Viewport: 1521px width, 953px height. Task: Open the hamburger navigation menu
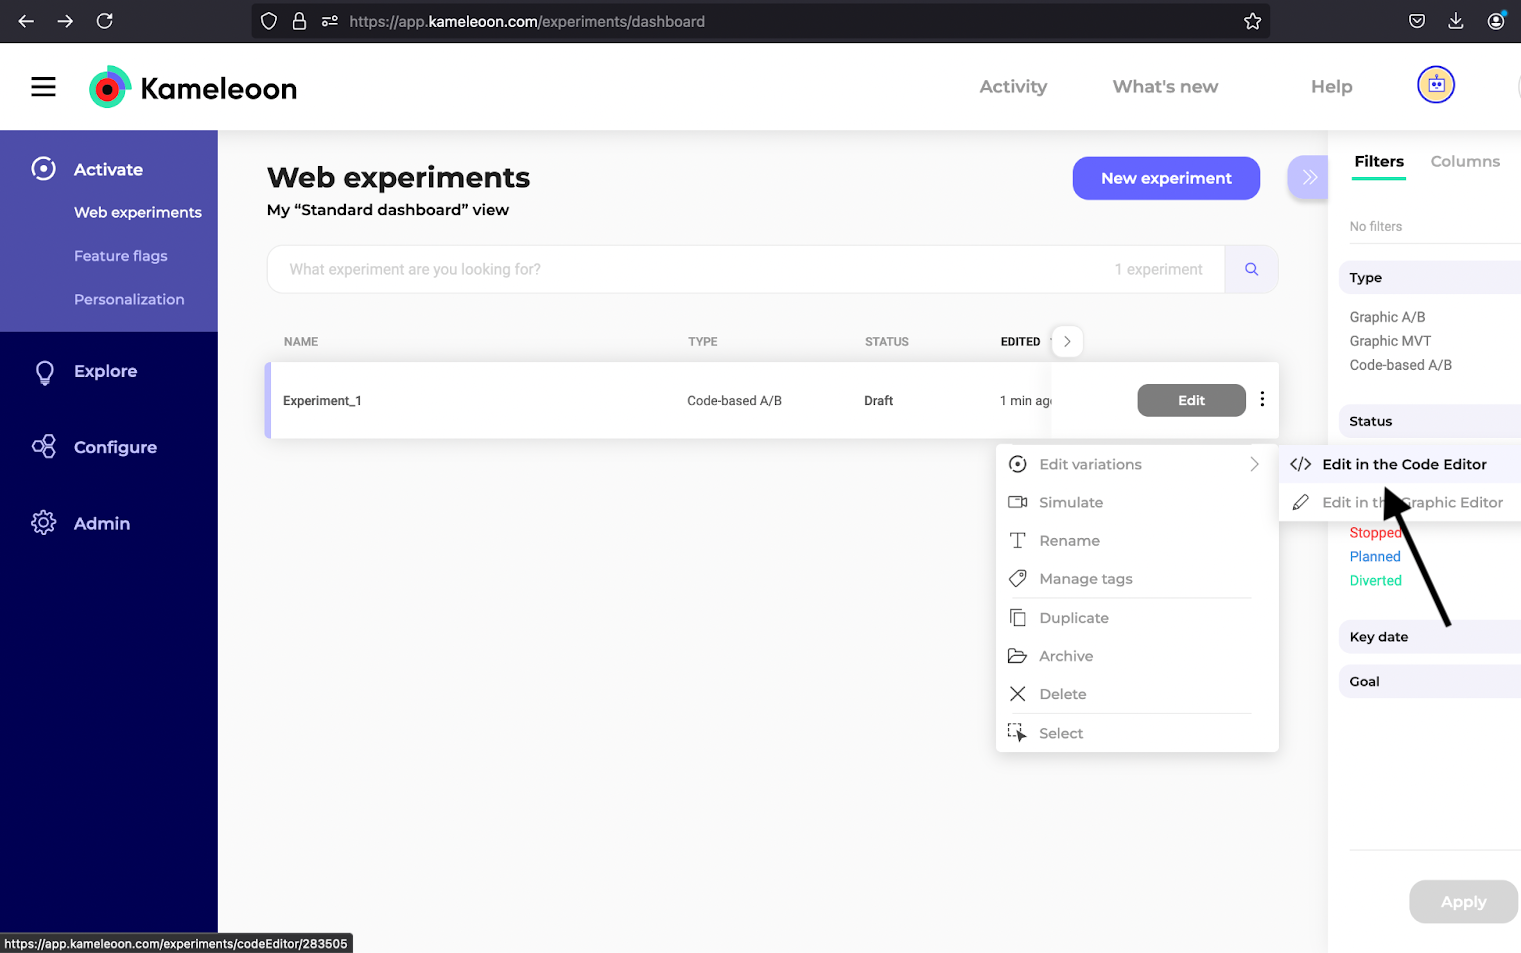pyautogui.click(x=43, y=86)
